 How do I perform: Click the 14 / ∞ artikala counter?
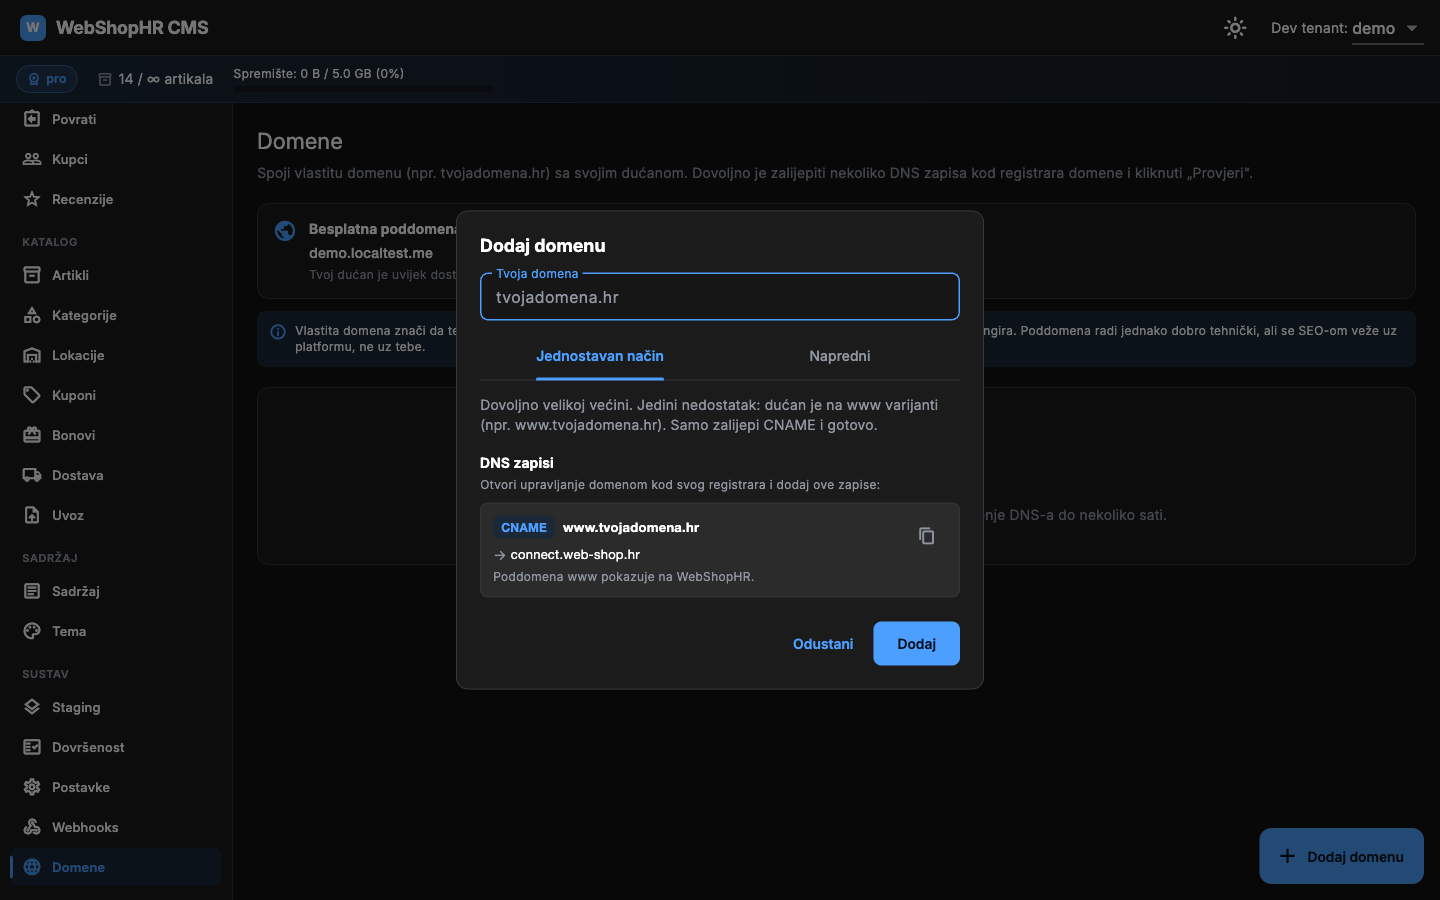tap(165, 79)
